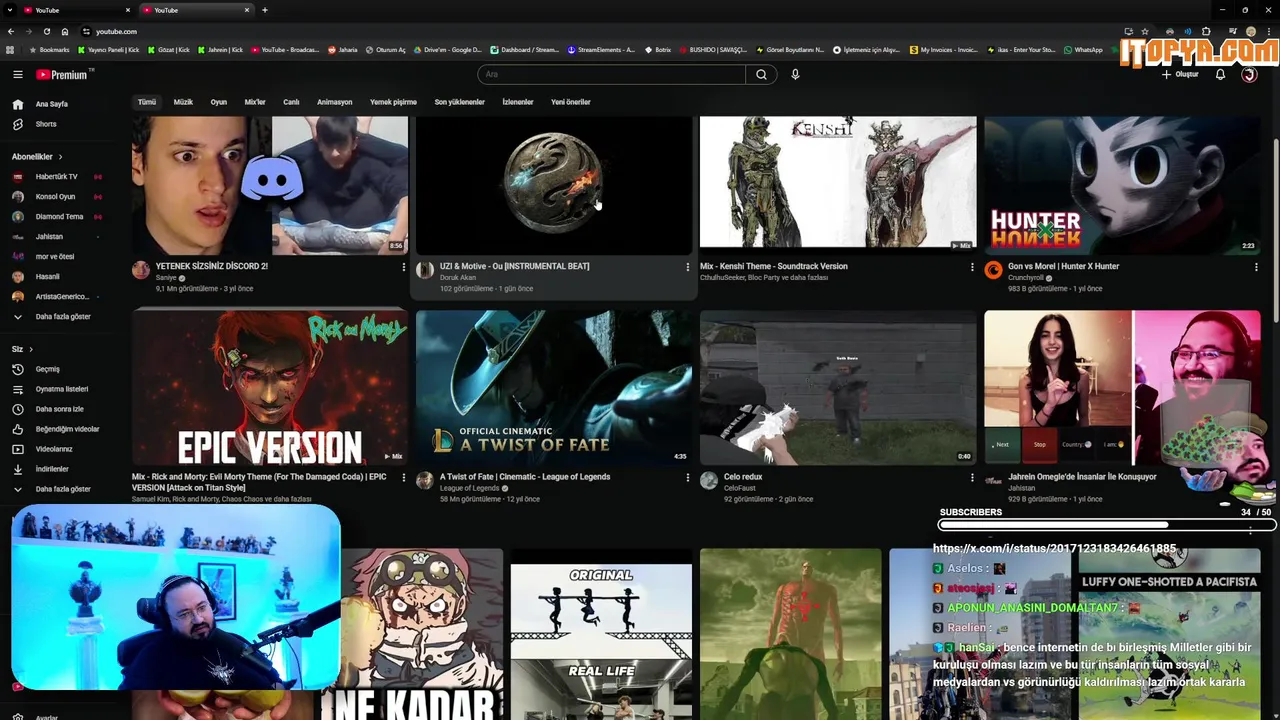Open the UZI & Motive video title
This screenshot has height=720, width=1280.
coord(514,266)
